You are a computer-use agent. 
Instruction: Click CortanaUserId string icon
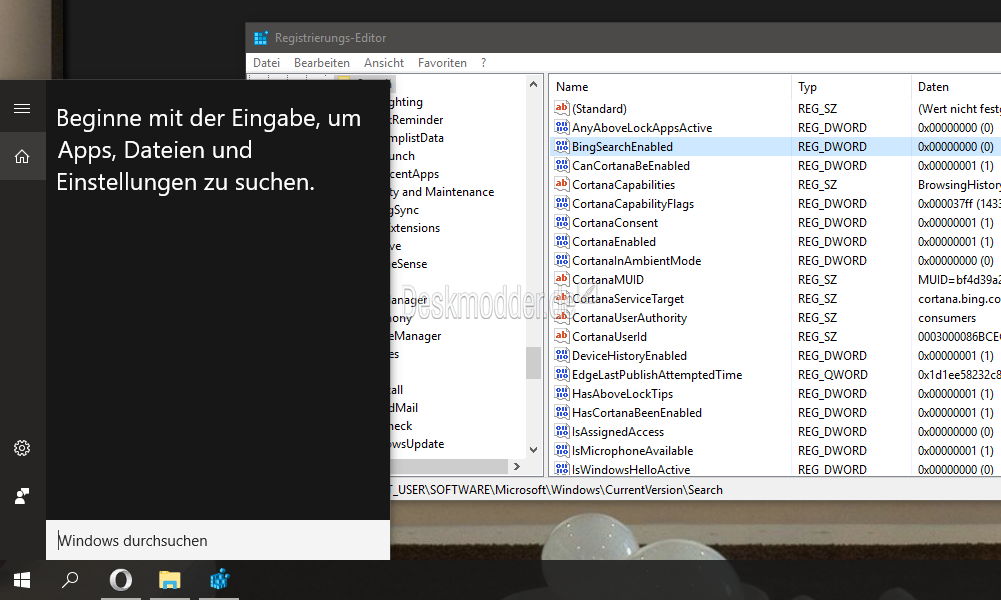(562, 336)
